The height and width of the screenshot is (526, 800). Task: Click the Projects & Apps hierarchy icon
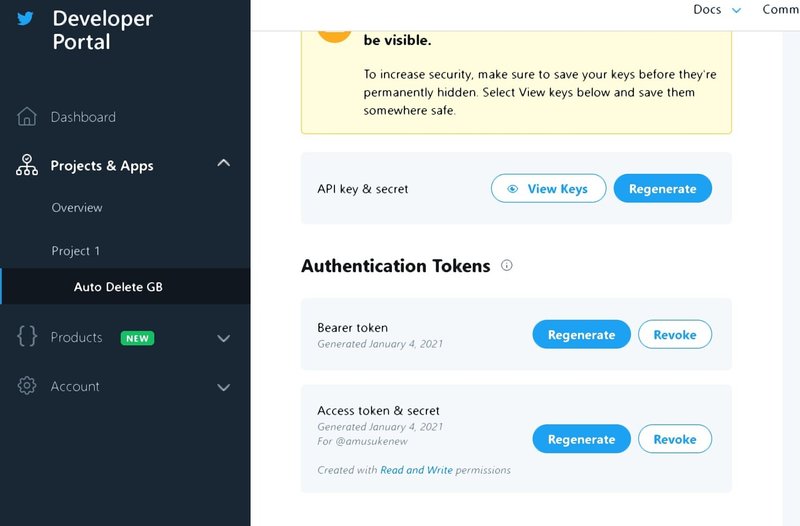pyautogui.click(x=27, y=166)
